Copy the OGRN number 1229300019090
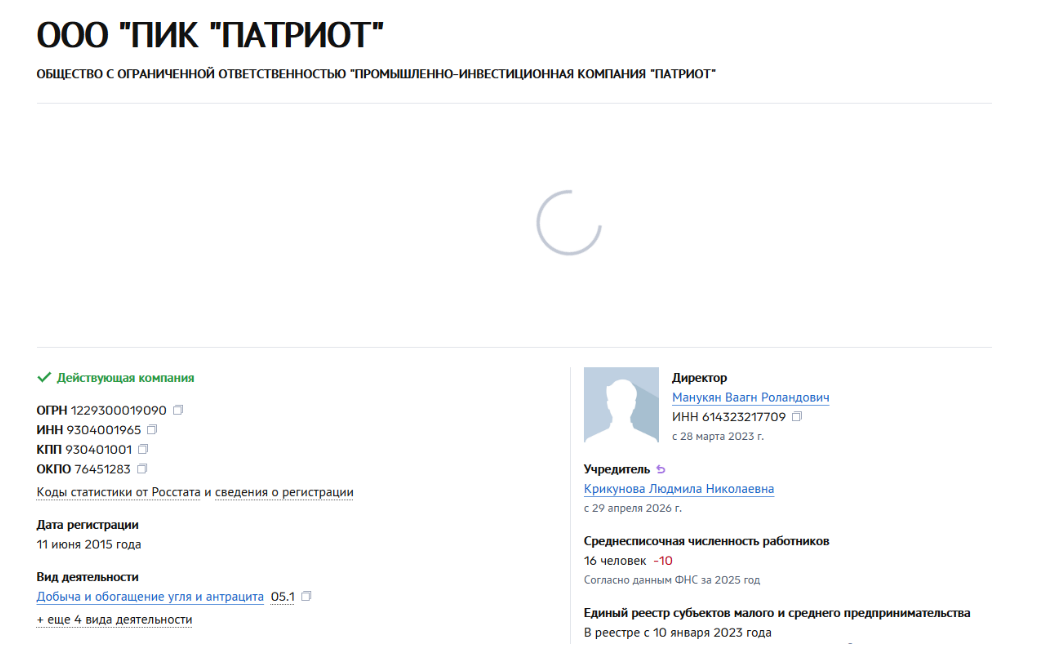Viewport: 1051px width, 654px height. coord(178,410)
